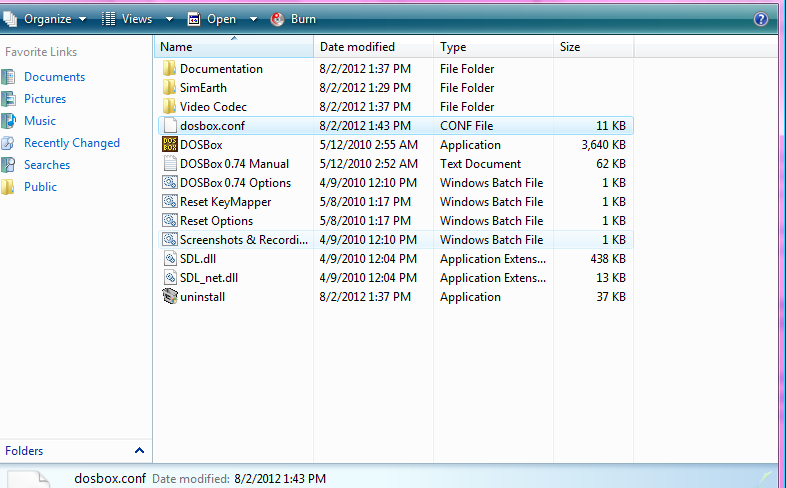Select the 'SDL_net.dll' file name
The image size is (786, 488).
point(209,278)
